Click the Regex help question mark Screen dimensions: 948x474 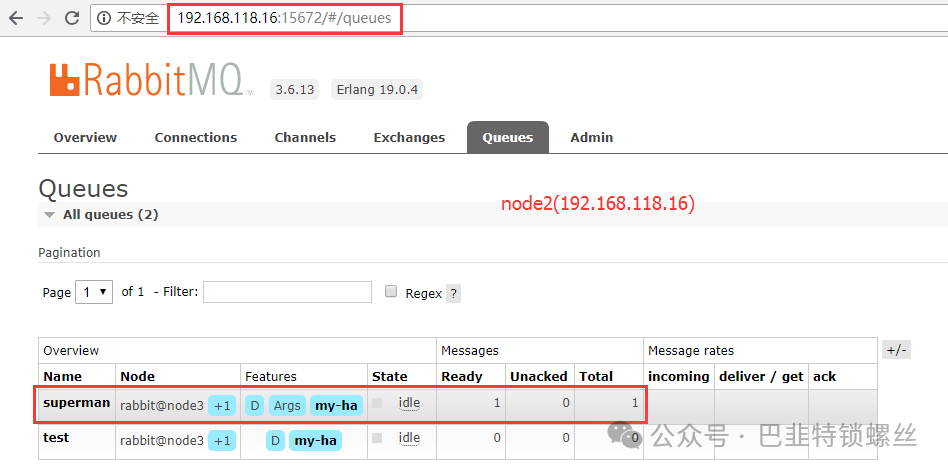[453, 294]
